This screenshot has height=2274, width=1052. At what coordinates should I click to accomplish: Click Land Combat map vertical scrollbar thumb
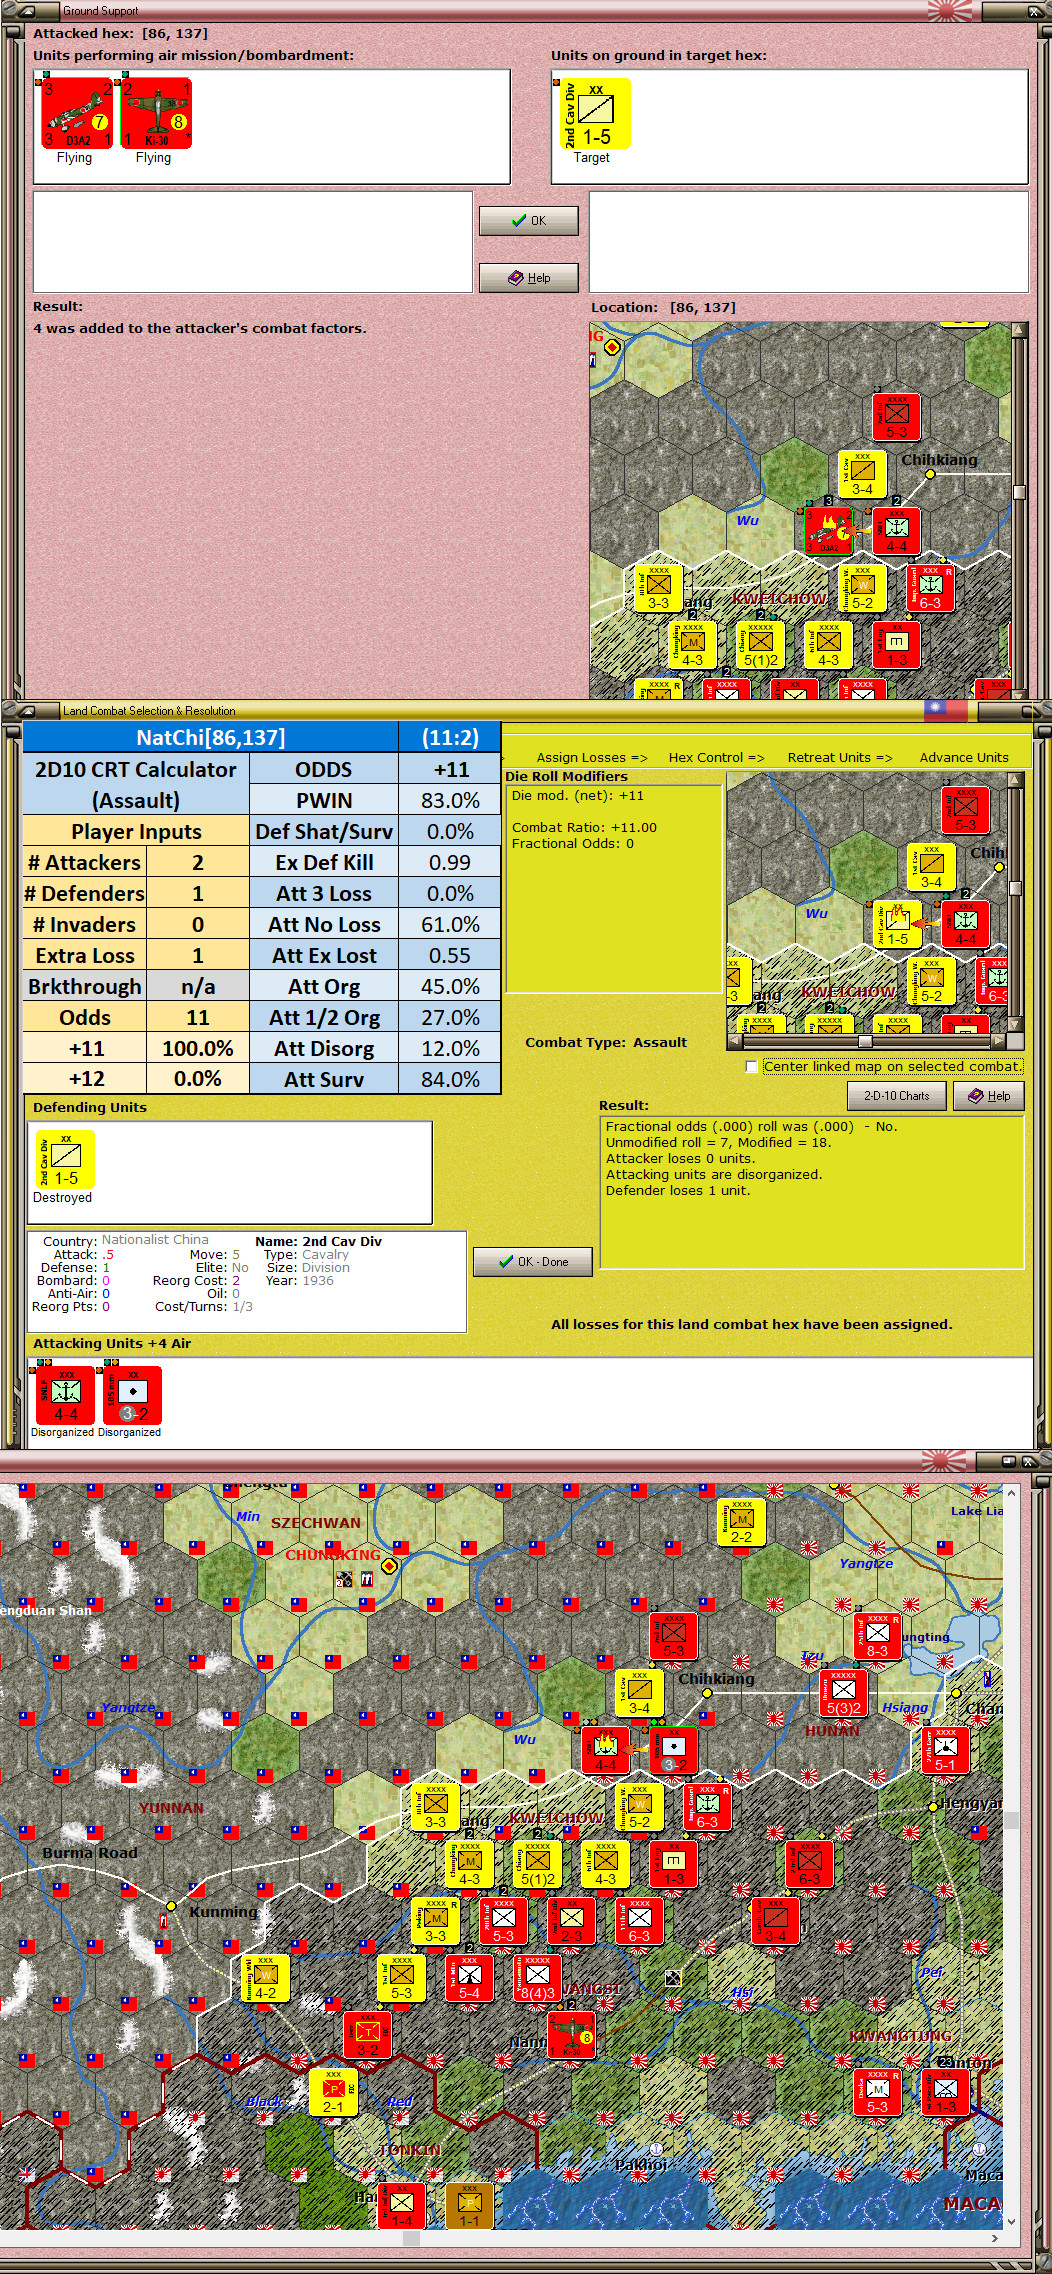click(1015, 888)
